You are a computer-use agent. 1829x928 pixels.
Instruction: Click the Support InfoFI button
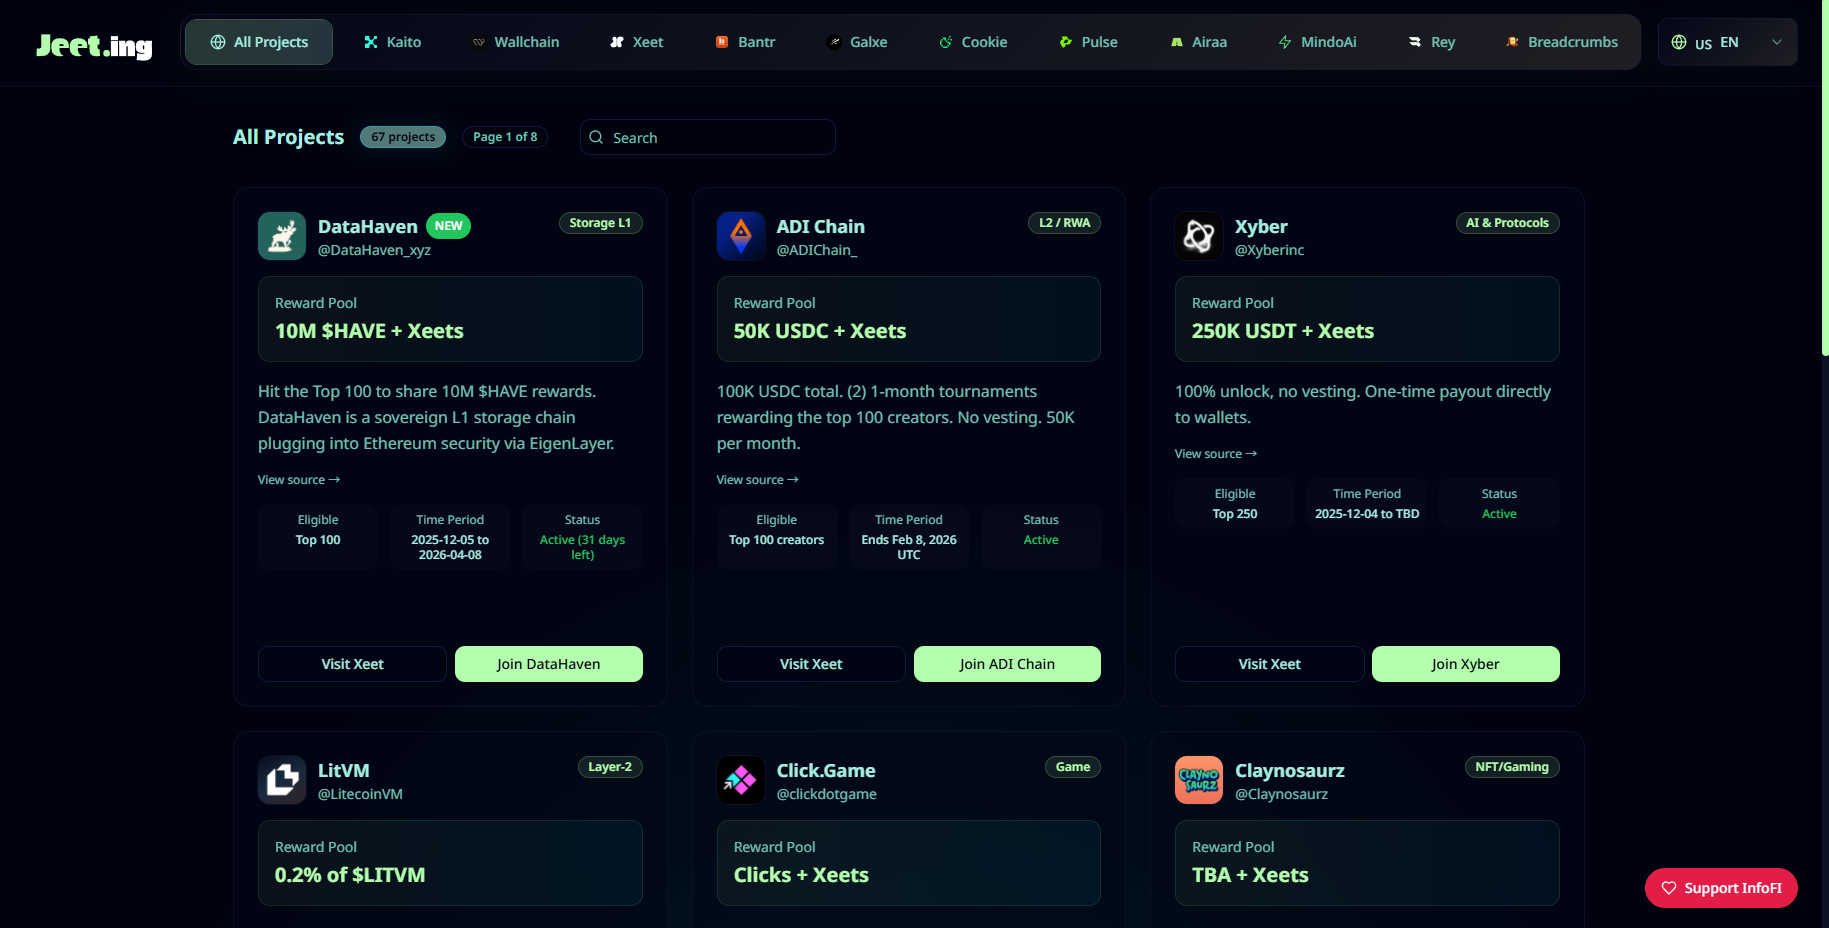[x=1721, y=888]
